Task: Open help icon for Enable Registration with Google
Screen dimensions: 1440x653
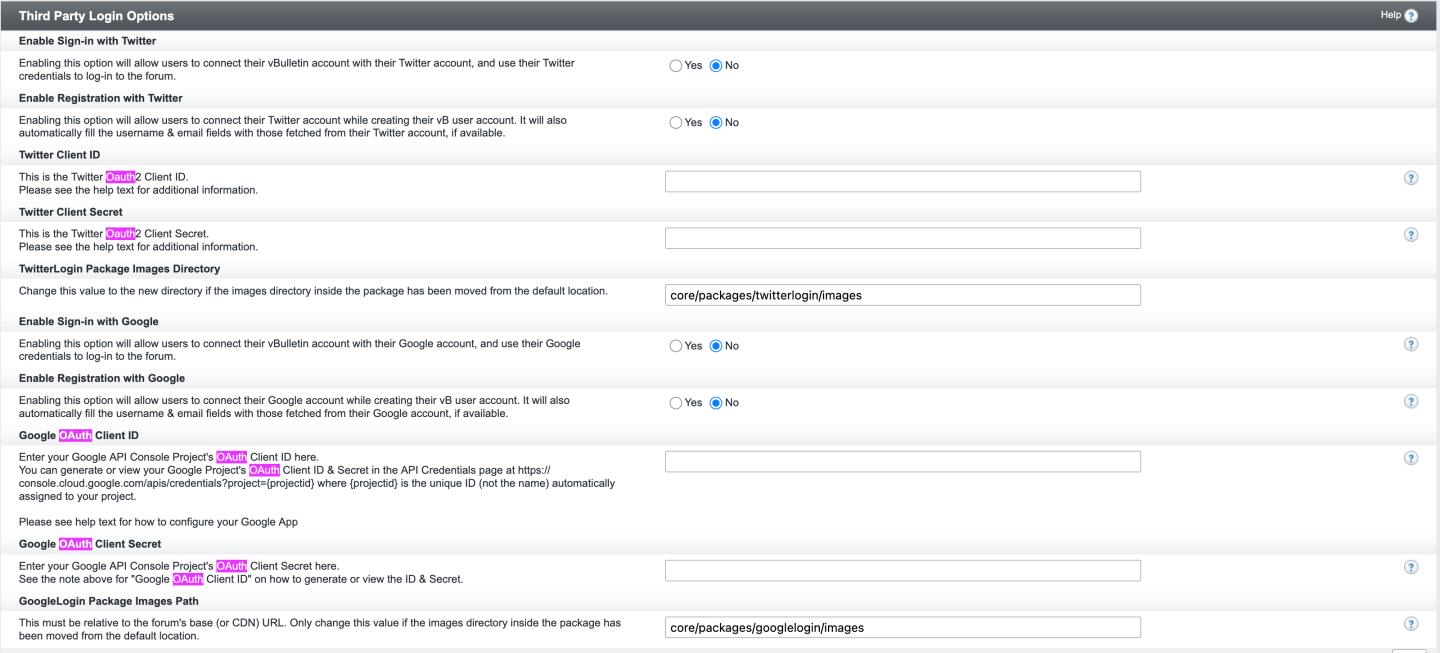Action: 1411,401
